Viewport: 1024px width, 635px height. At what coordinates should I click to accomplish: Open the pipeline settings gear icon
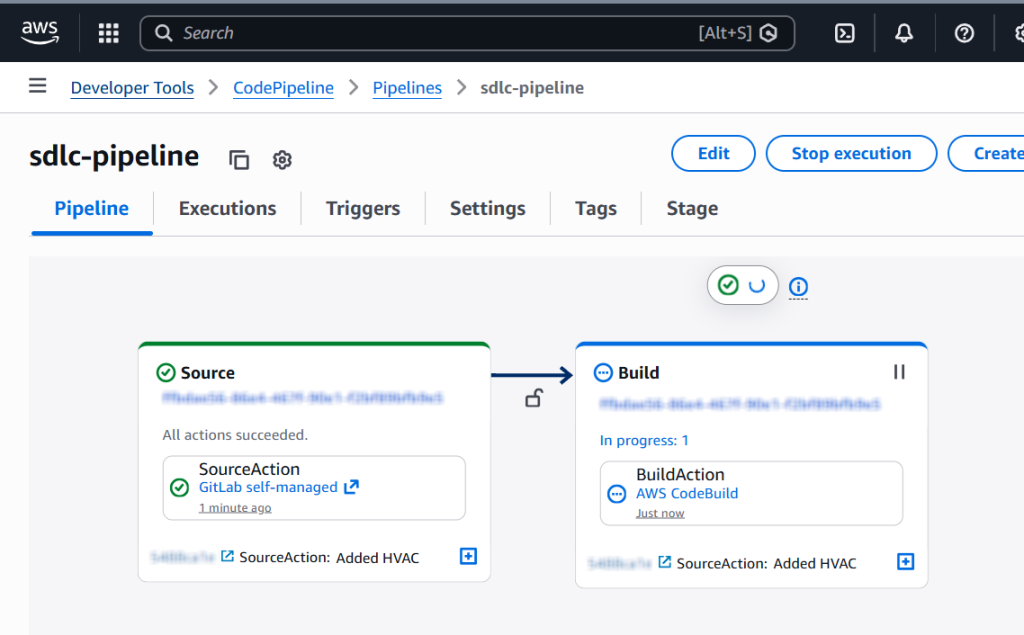(282, 159)
